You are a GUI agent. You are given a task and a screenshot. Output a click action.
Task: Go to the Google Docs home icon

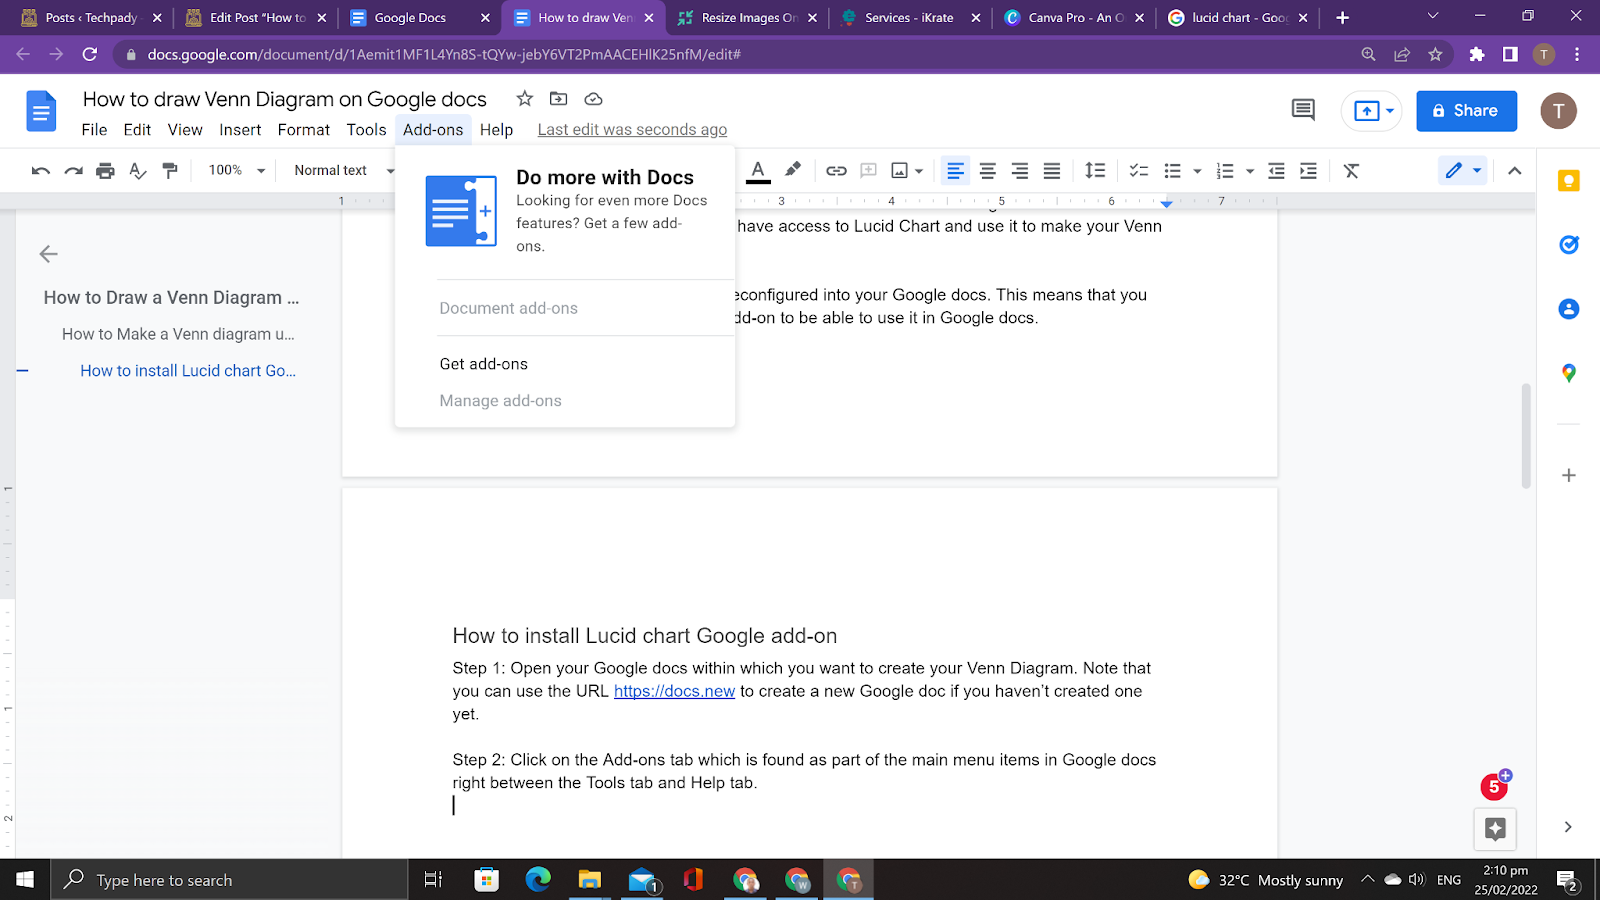tap(41, 111)
